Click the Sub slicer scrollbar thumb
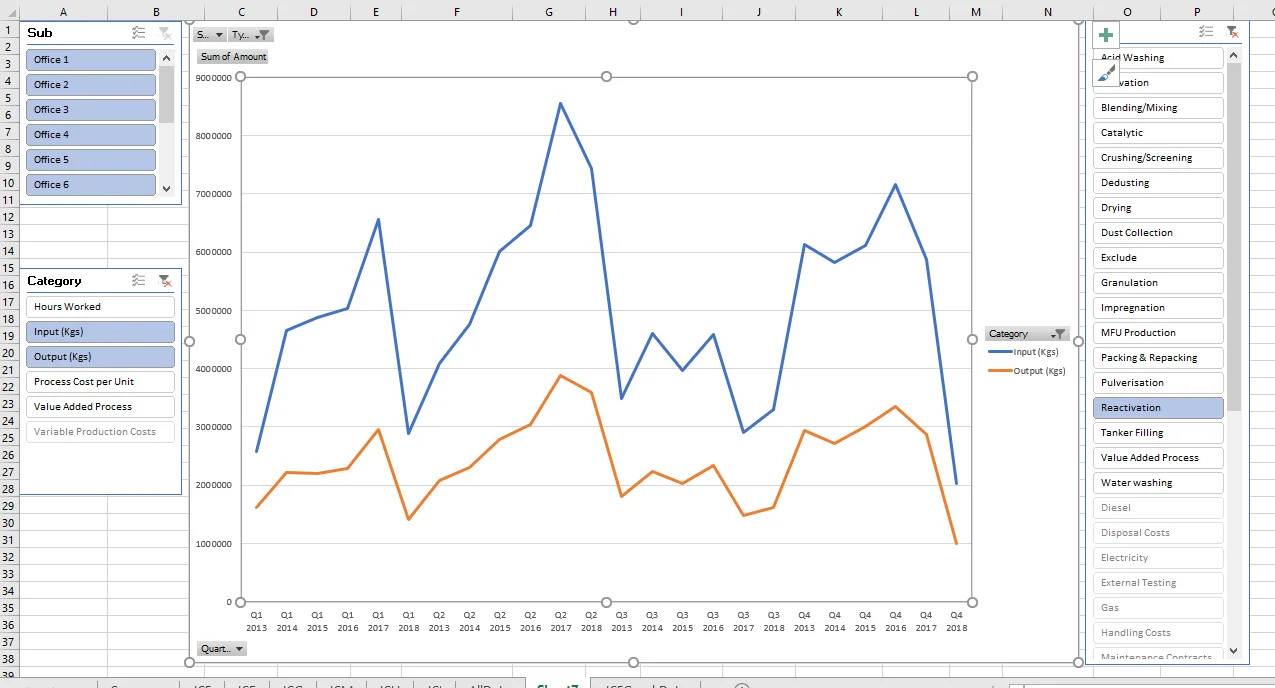The height and width of the screenshot is (688, 1275). pos(166,94)
